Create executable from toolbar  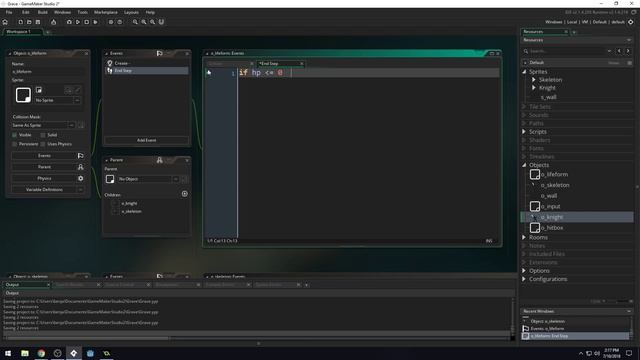point(53,22)
